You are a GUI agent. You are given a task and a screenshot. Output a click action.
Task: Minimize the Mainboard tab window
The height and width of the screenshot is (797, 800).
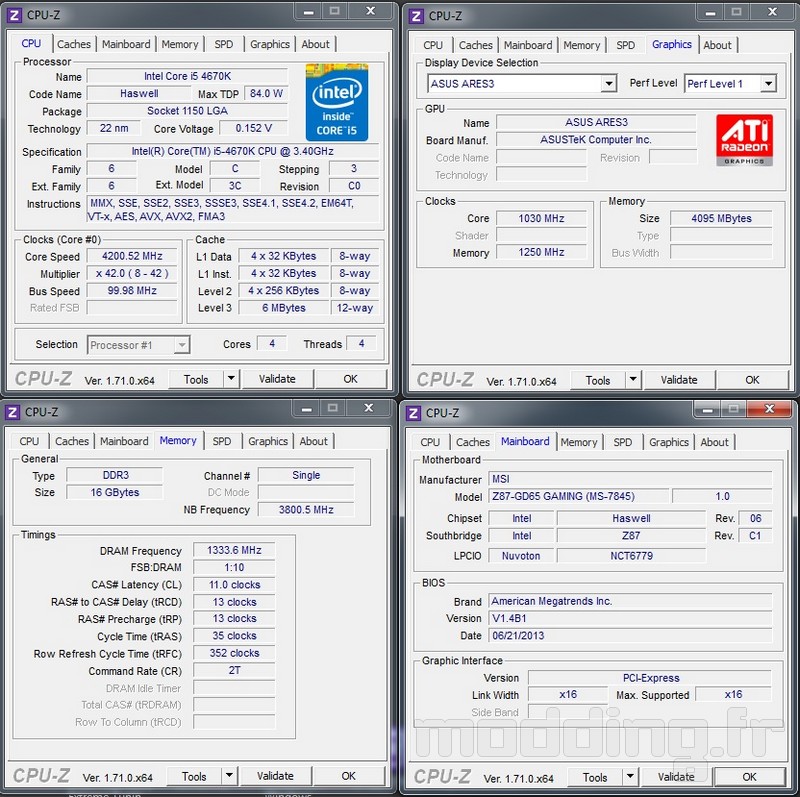click(x=707, y=409)
